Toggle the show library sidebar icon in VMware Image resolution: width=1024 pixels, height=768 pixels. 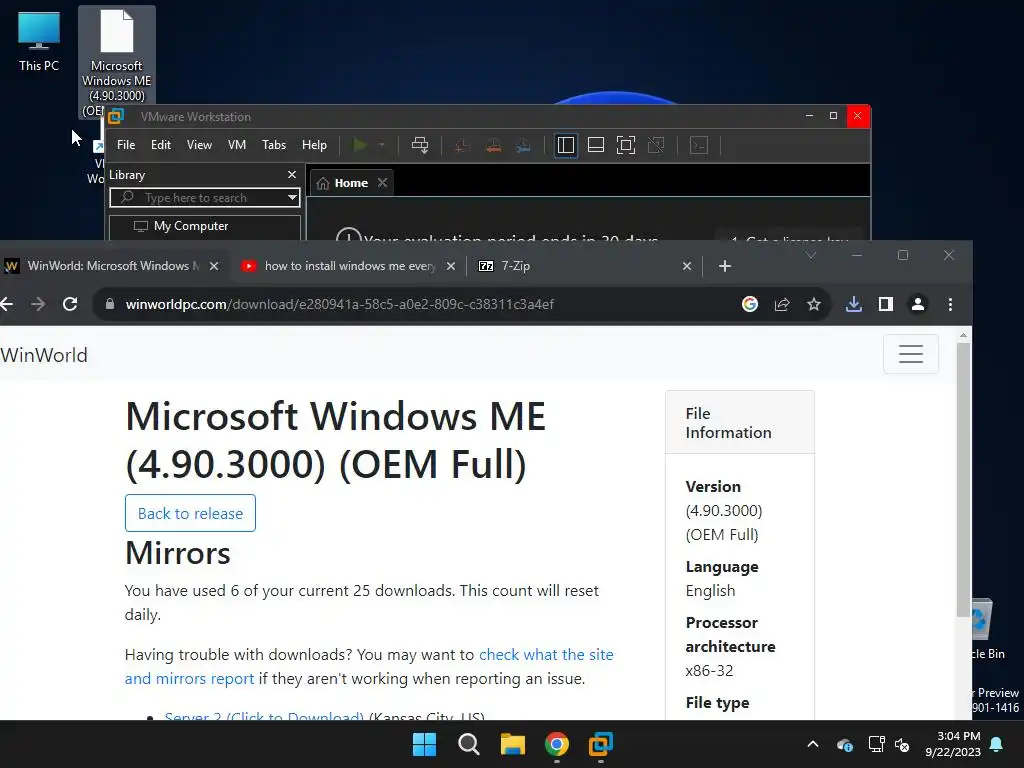coord(566,145)
